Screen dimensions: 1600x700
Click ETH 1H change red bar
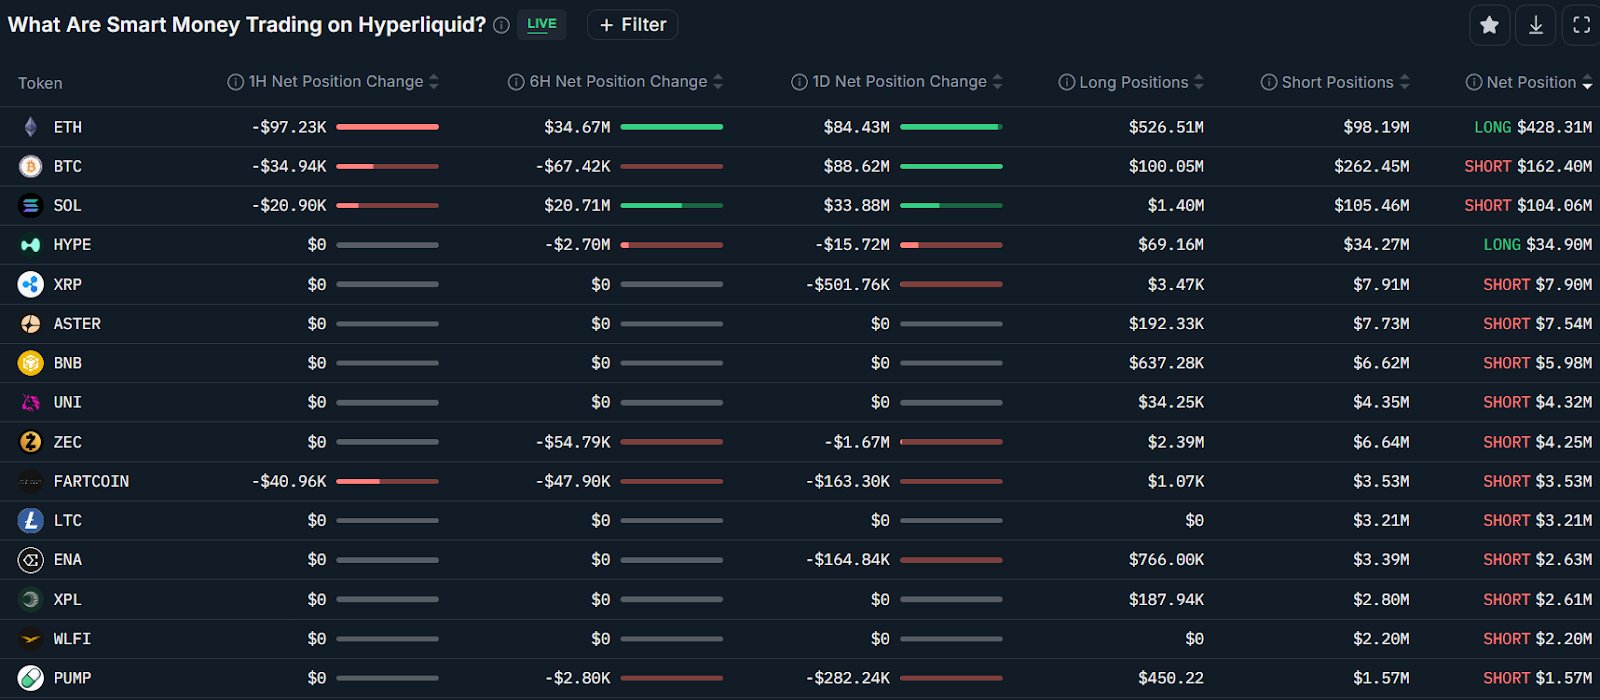[387, 127]
